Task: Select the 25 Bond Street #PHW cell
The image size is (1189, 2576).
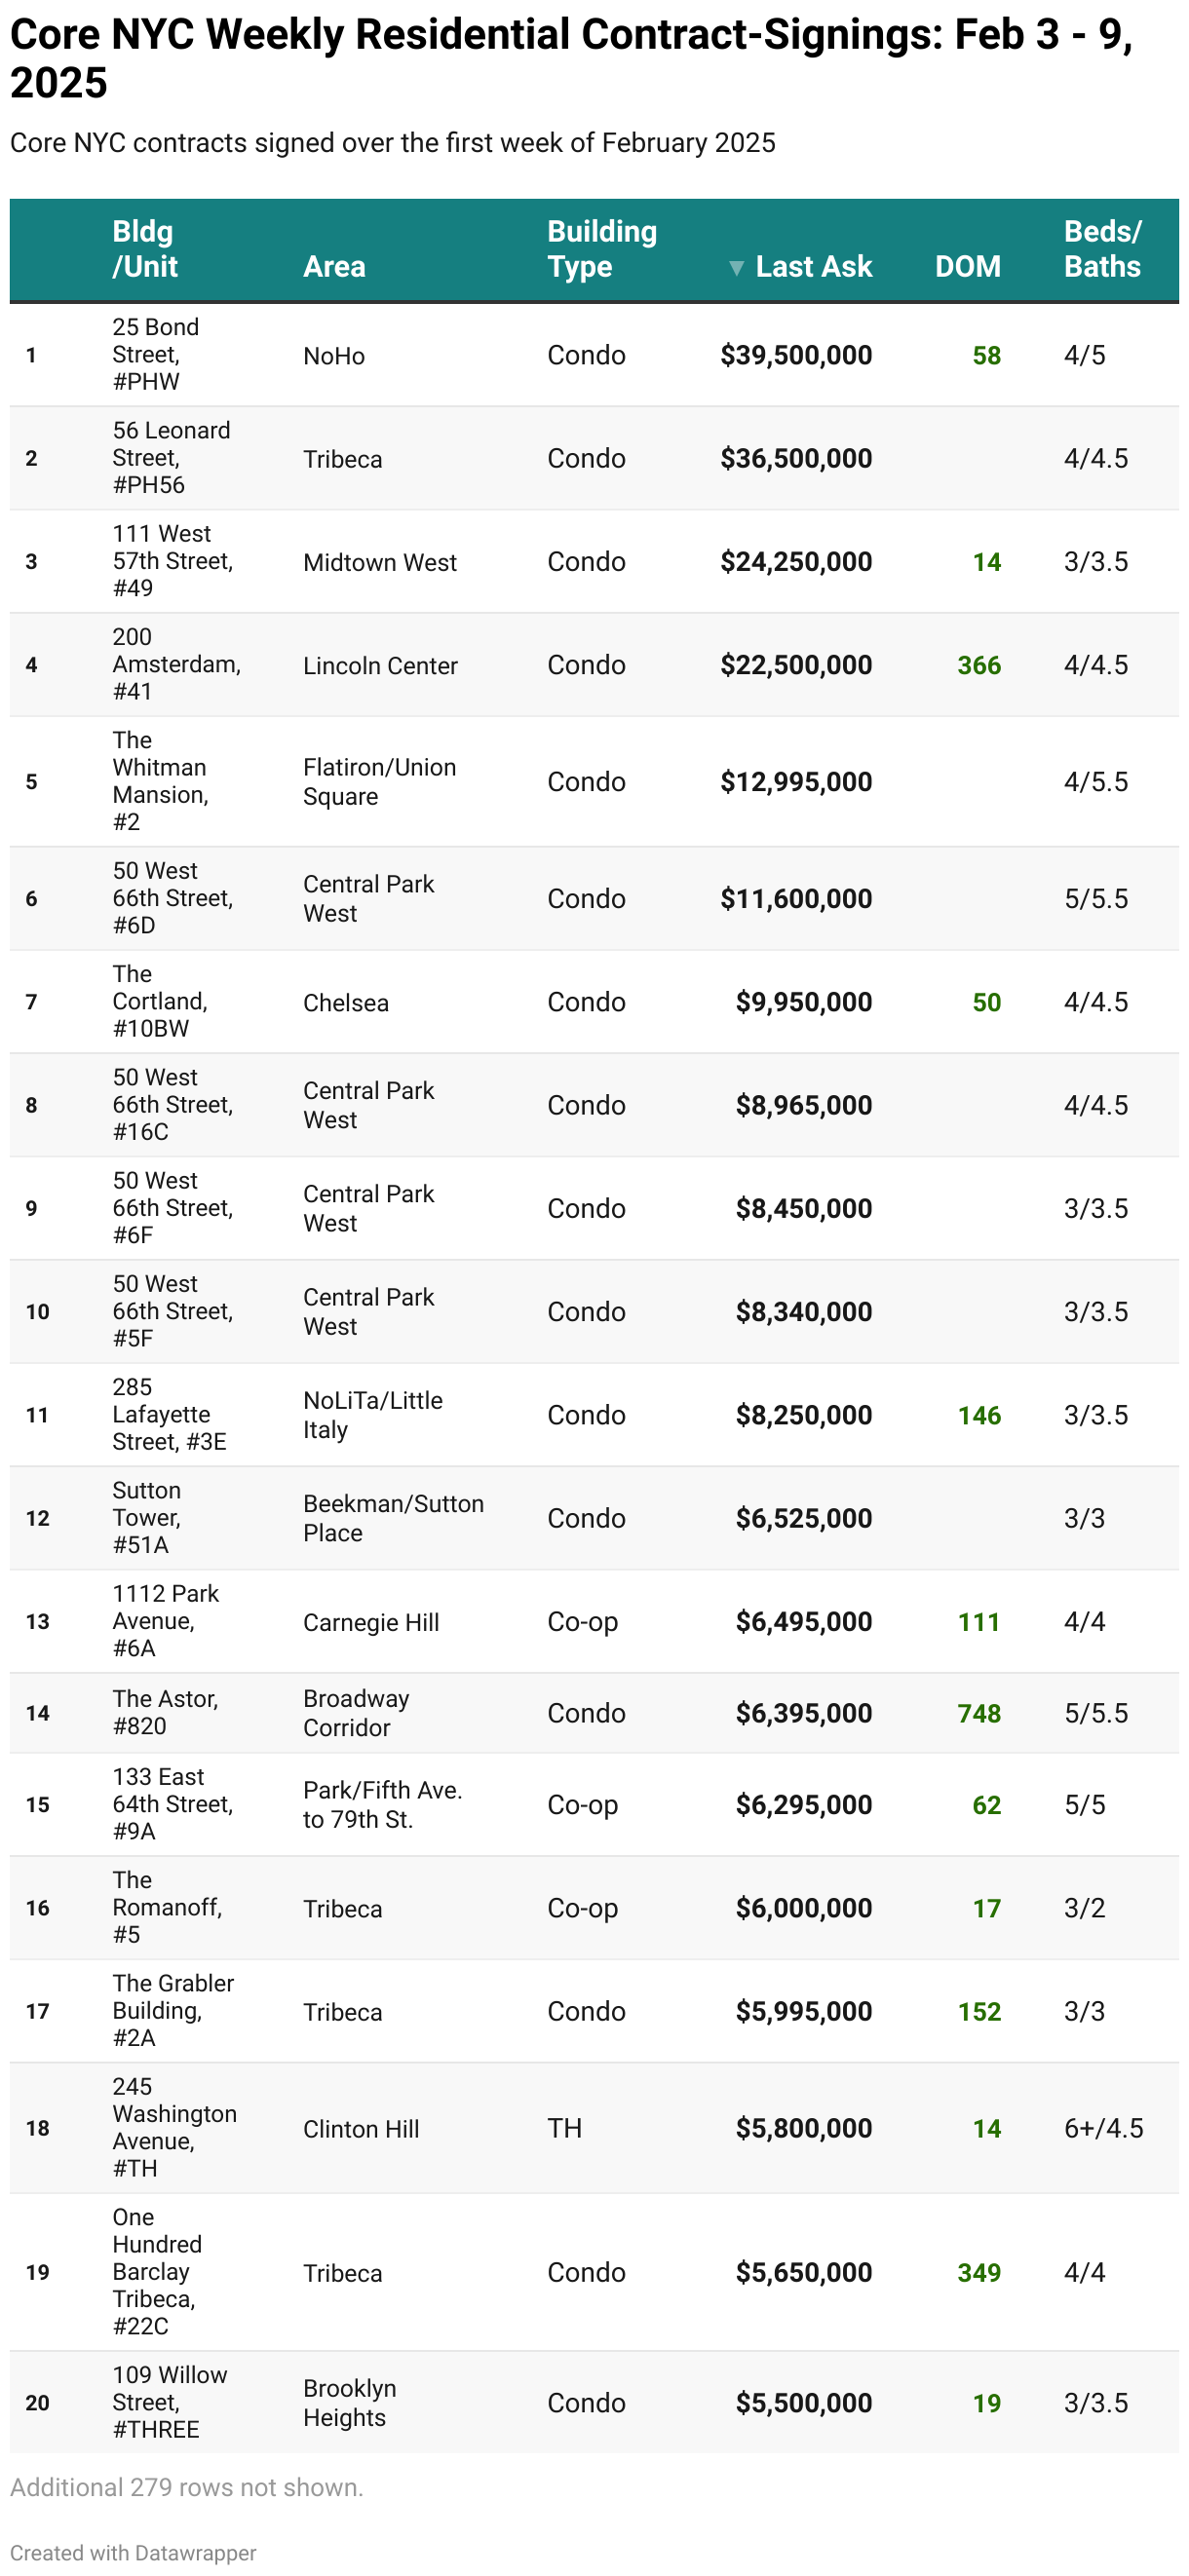Action: pos(156,355)
